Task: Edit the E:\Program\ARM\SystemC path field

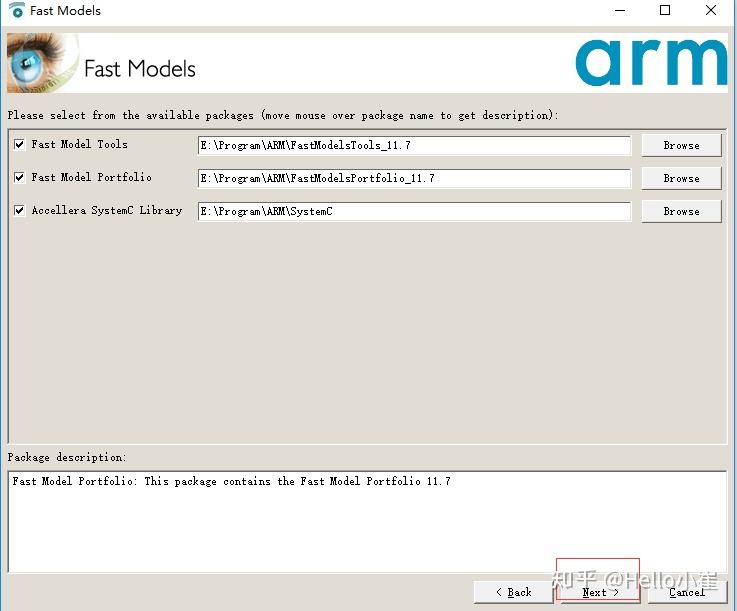Action: point(414,211)
